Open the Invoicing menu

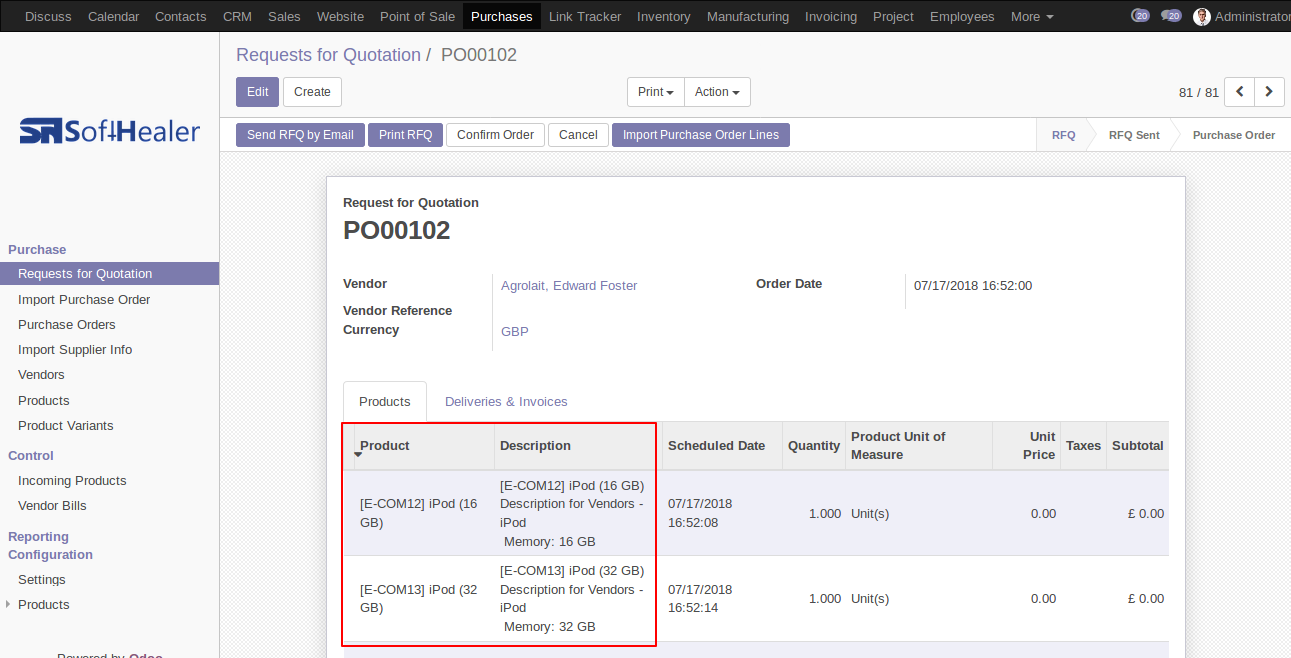pos(831,16)
